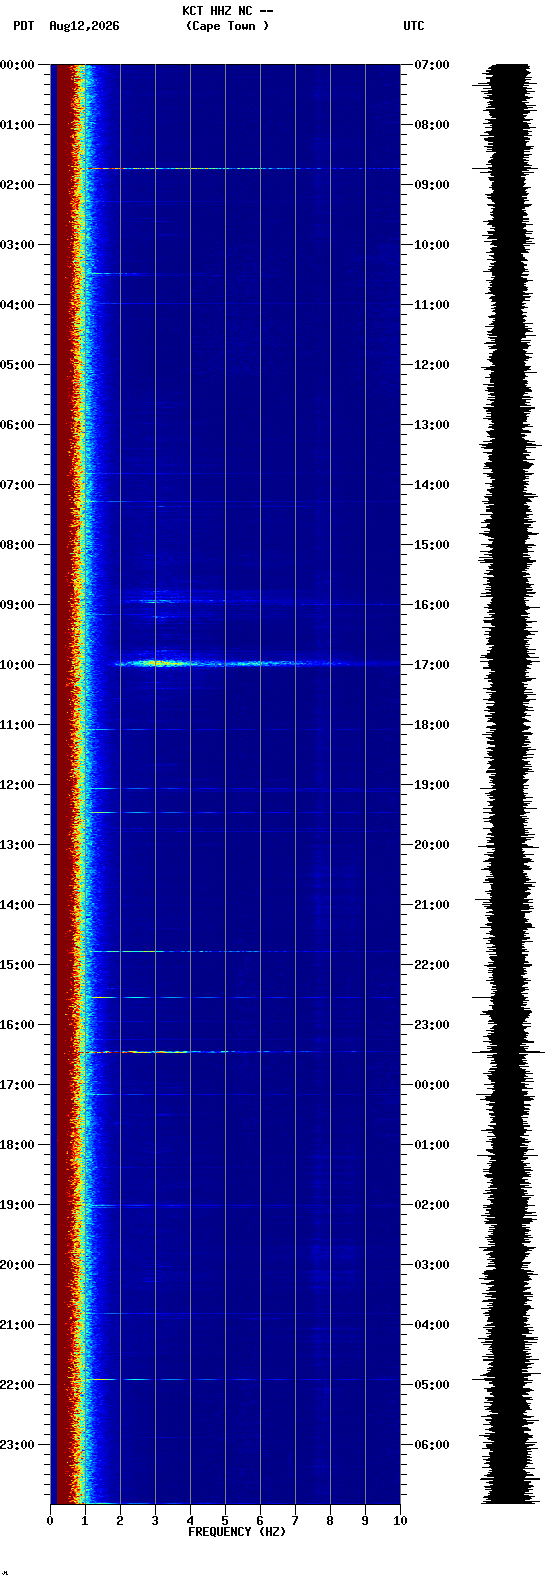552x1584 pixels.
Task: Click the 17:00 PDT time label
Action: (x=17, y=1085)
